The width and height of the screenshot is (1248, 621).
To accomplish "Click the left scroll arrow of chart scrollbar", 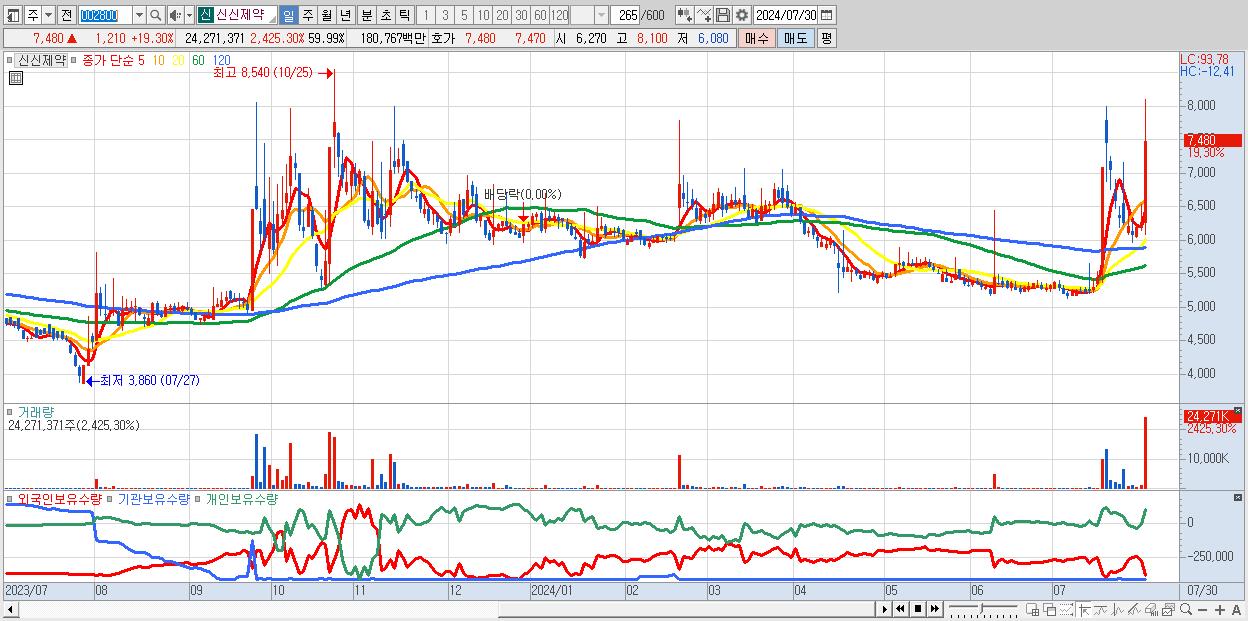I will pos(11,609).
